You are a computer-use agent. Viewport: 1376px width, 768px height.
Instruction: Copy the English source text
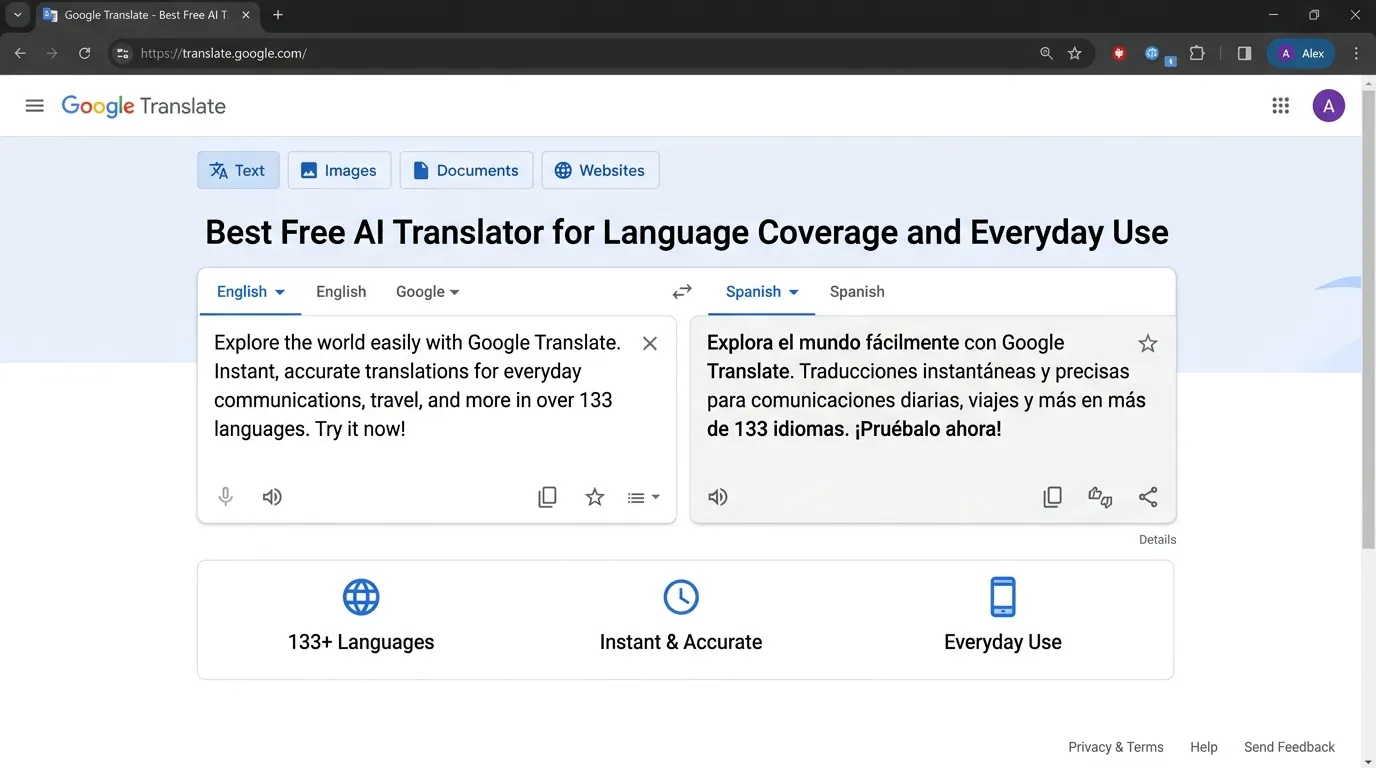click(547, 497)
